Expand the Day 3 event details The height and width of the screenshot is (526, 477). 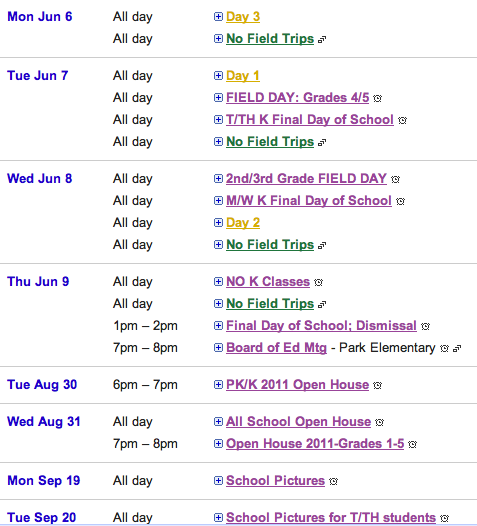(x=218, y=16)
